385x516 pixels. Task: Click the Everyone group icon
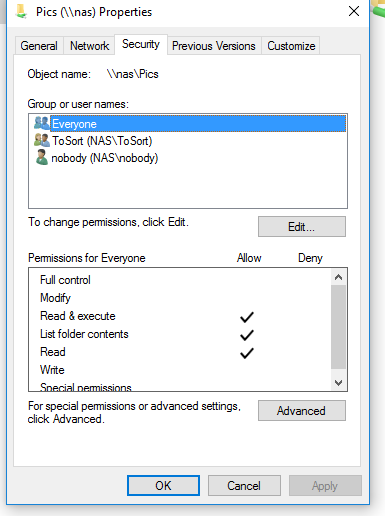(x=41, y=123)
